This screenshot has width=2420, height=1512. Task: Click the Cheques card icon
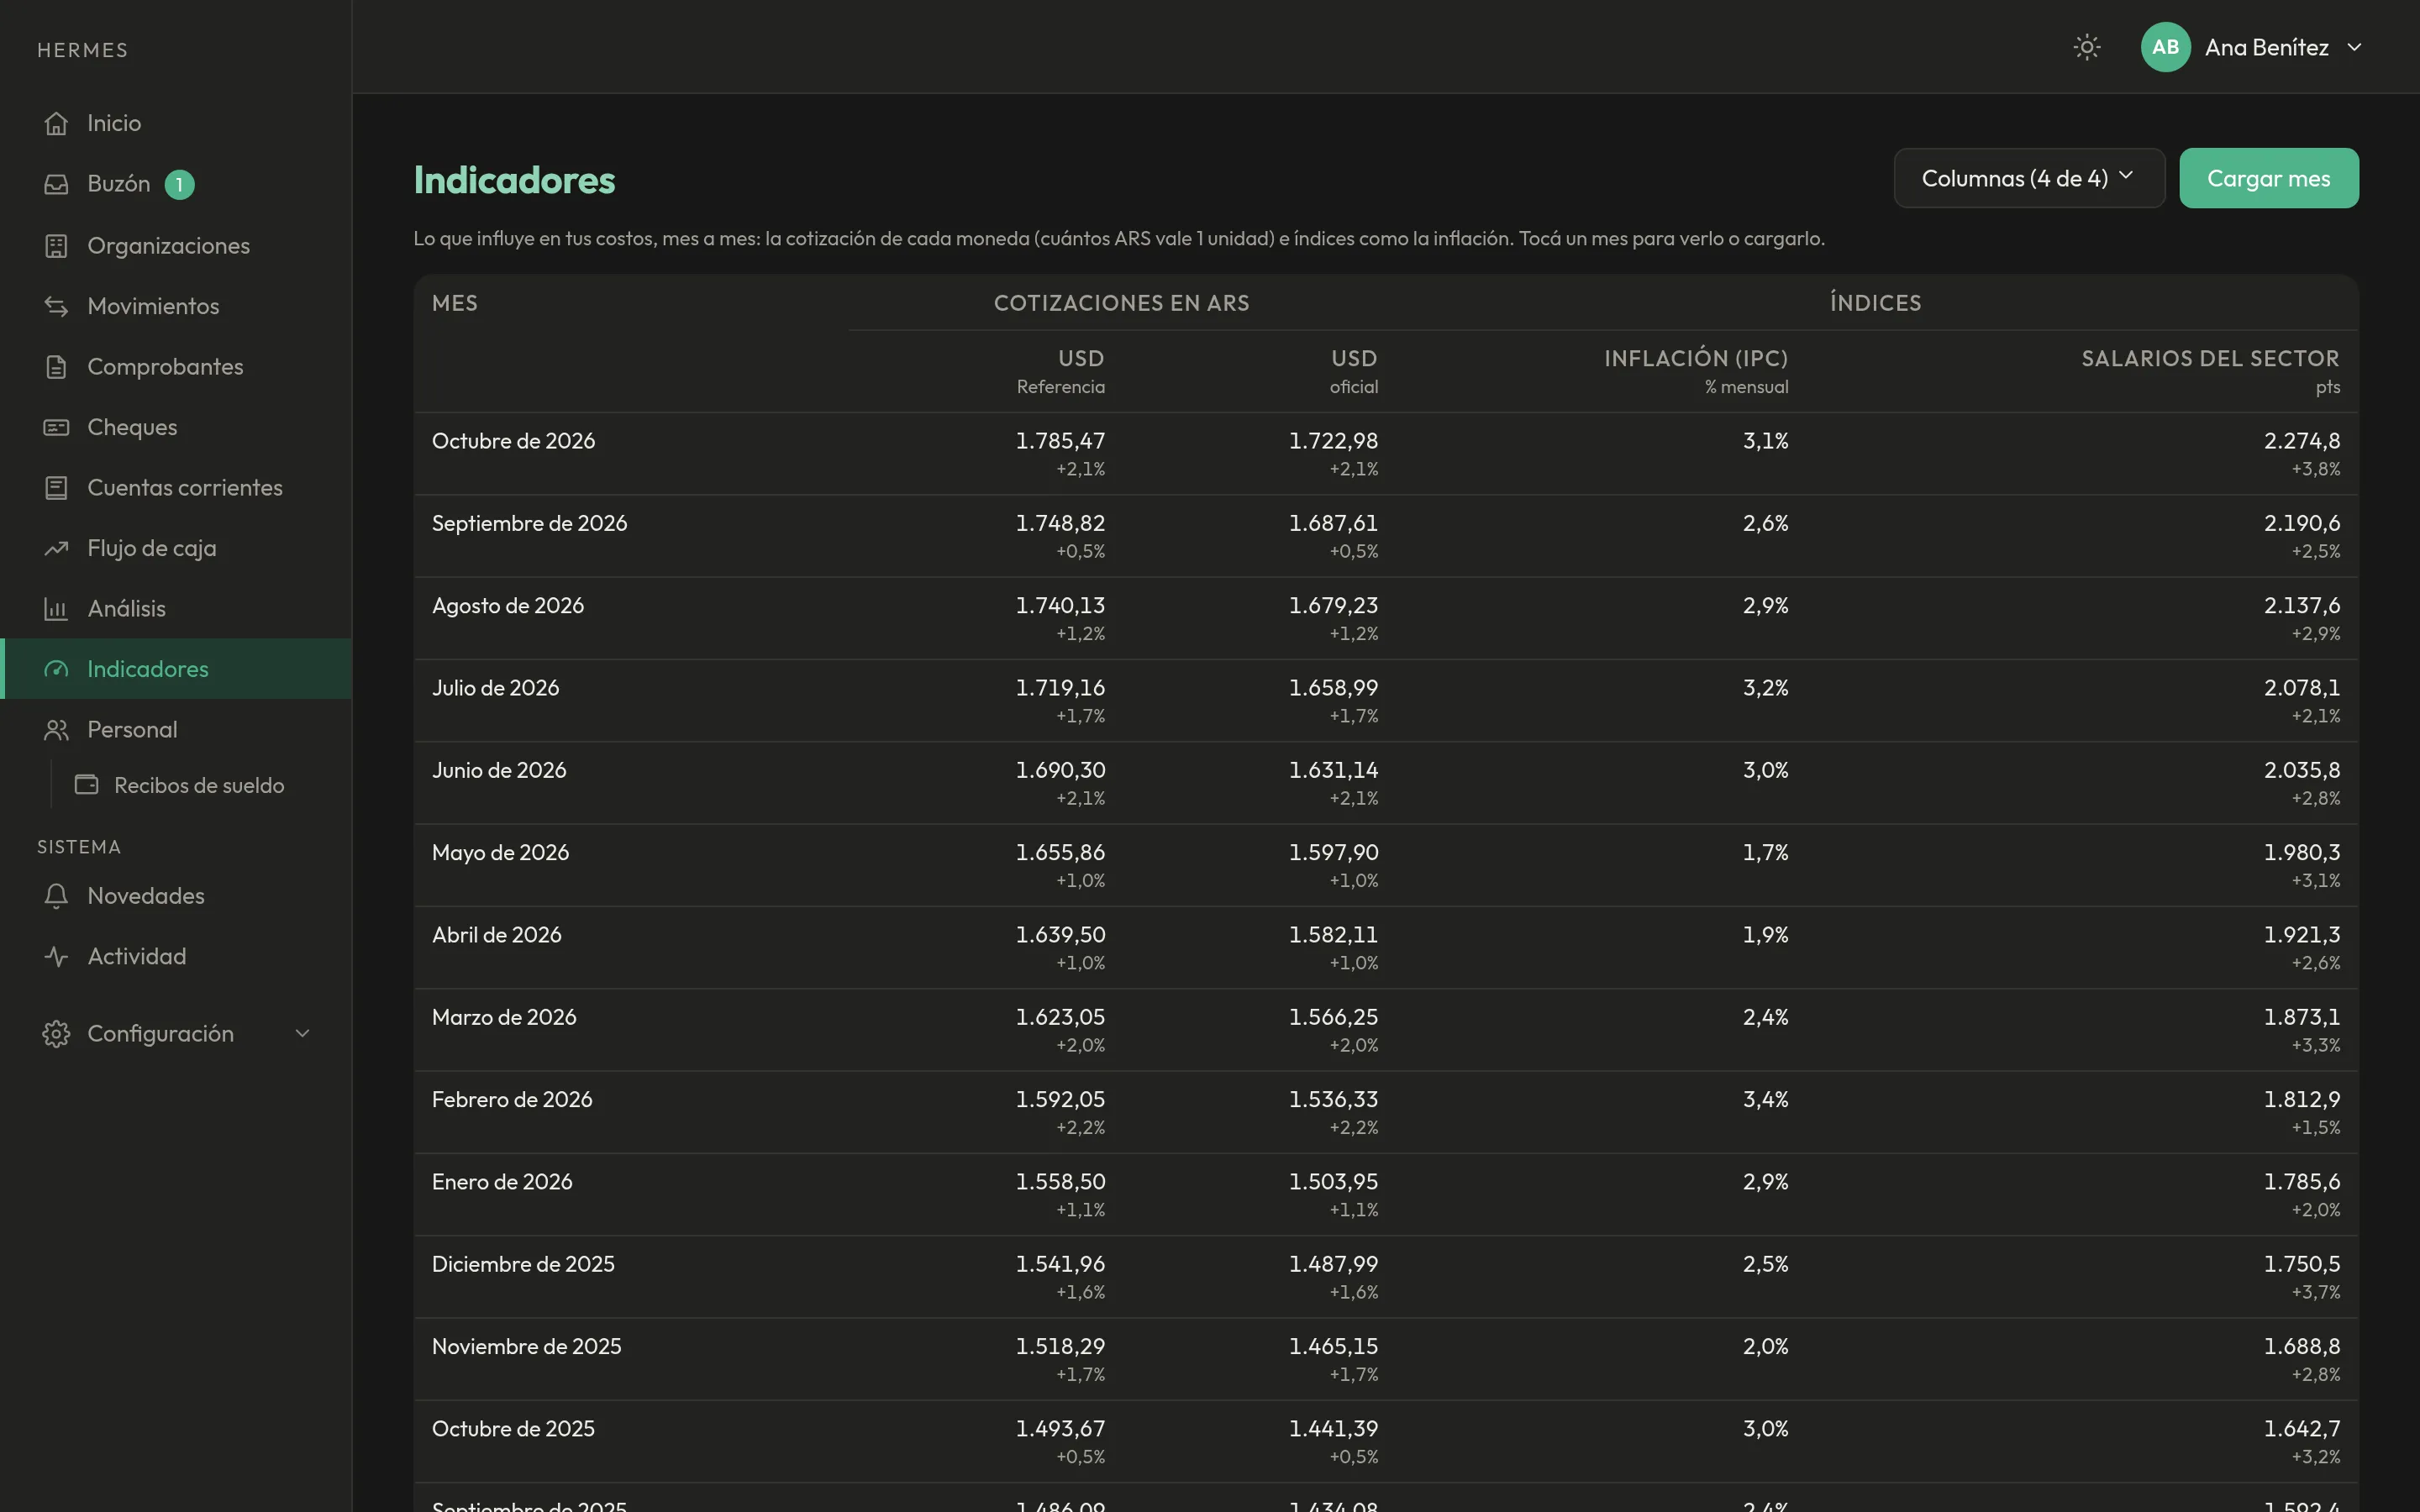click(56, 427)
